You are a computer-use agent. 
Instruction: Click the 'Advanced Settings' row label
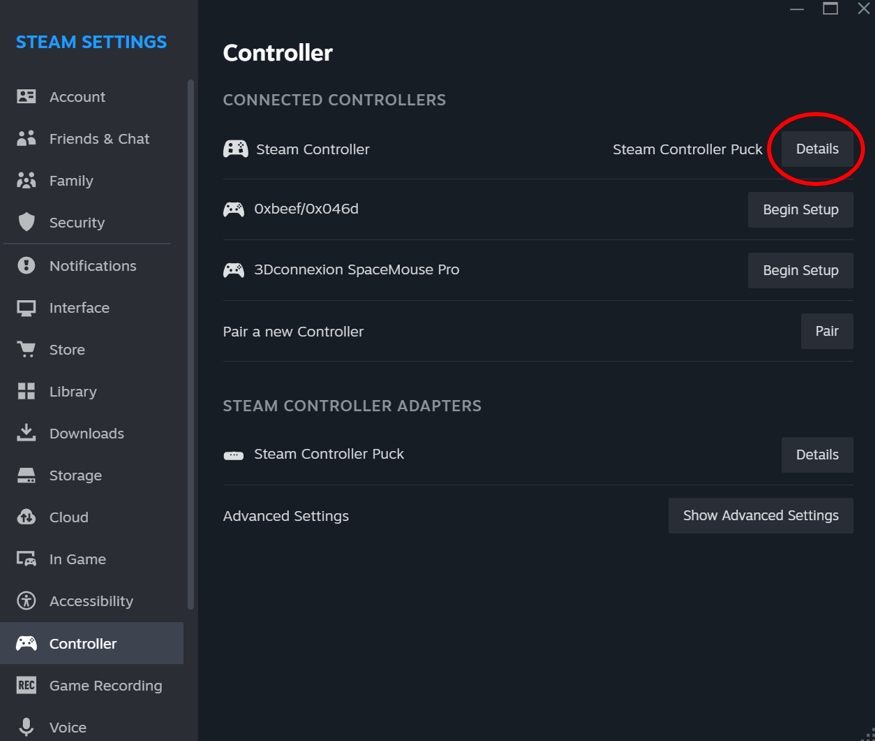[286, 516]
